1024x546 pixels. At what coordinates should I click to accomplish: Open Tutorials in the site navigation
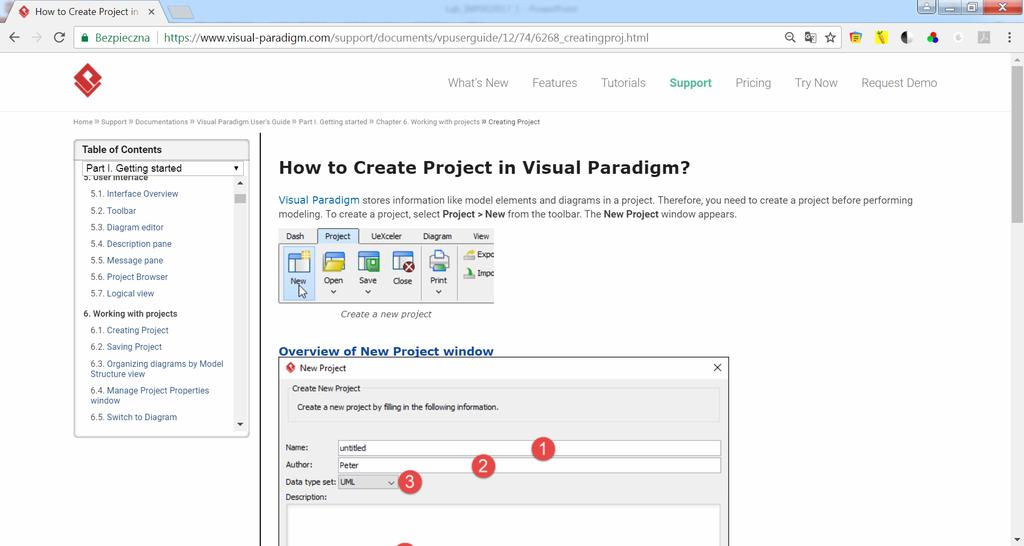(623, 83)
